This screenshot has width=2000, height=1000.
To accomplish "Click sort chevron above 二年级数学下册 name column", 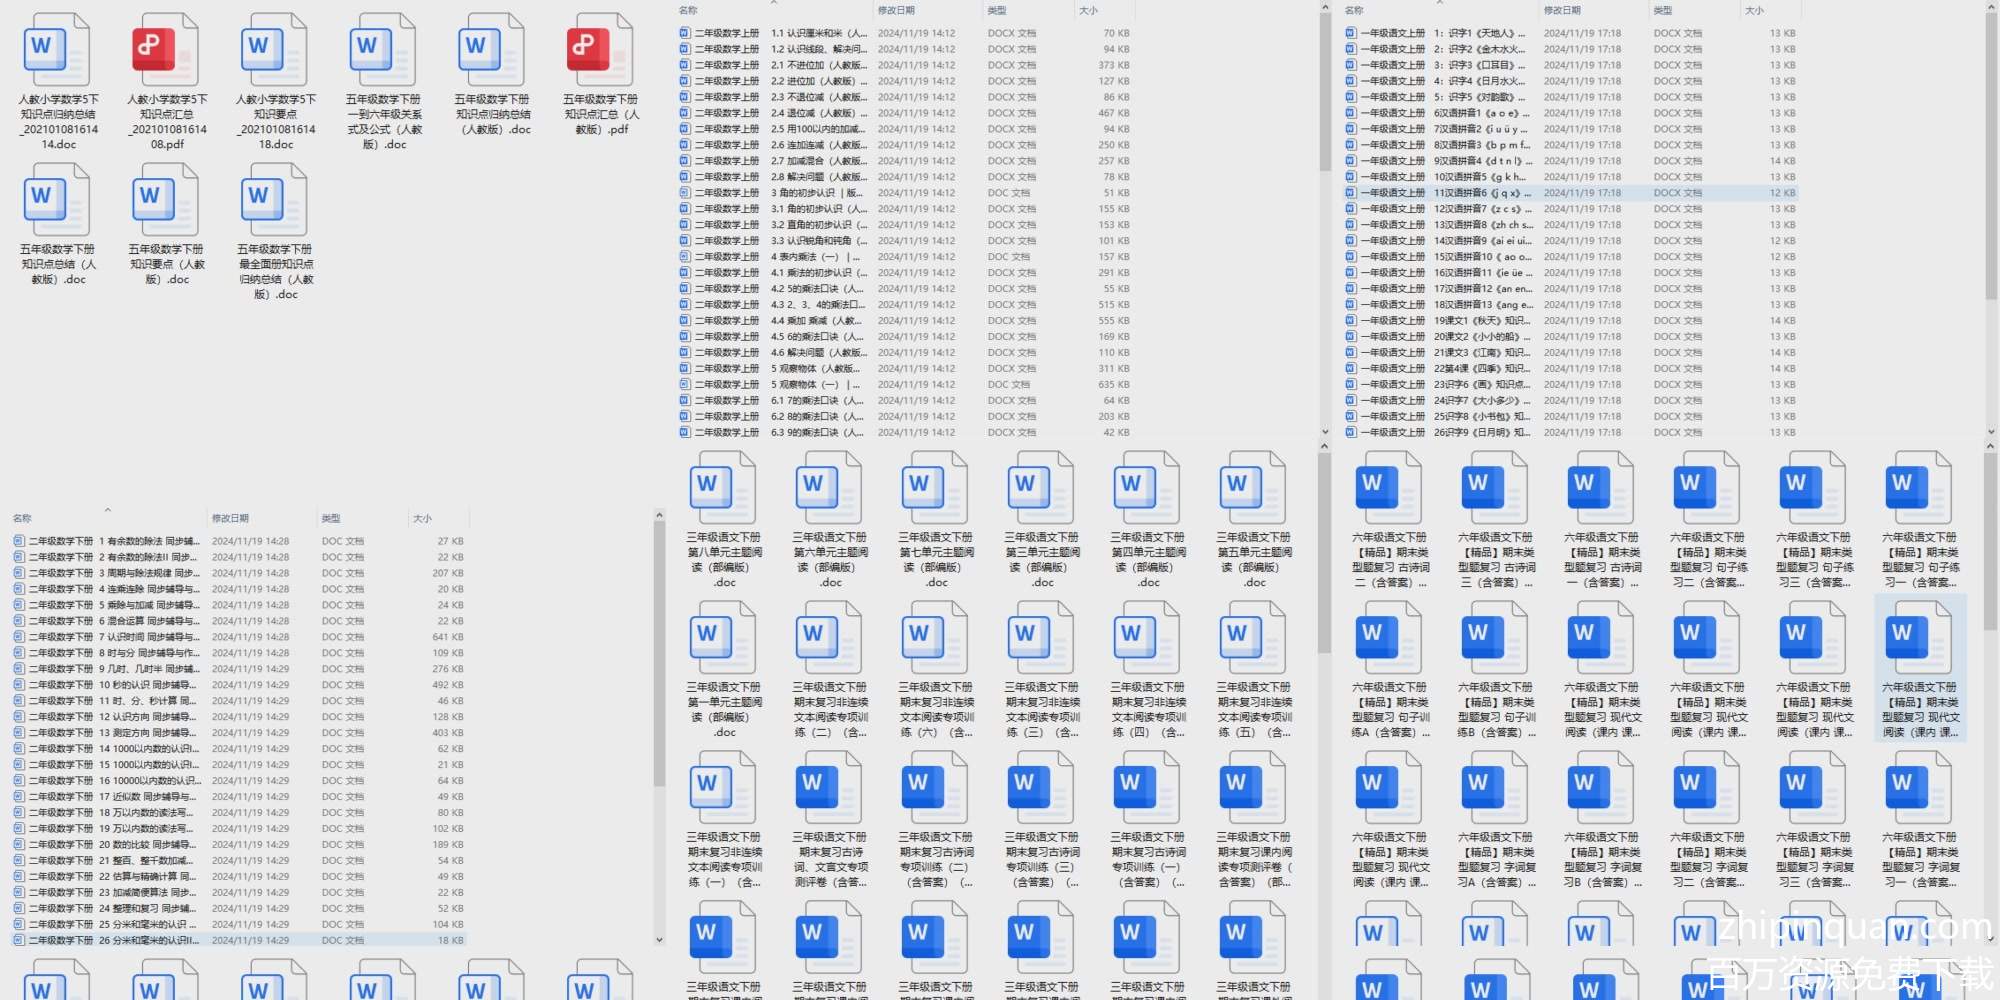I will (x=107, y=510).
